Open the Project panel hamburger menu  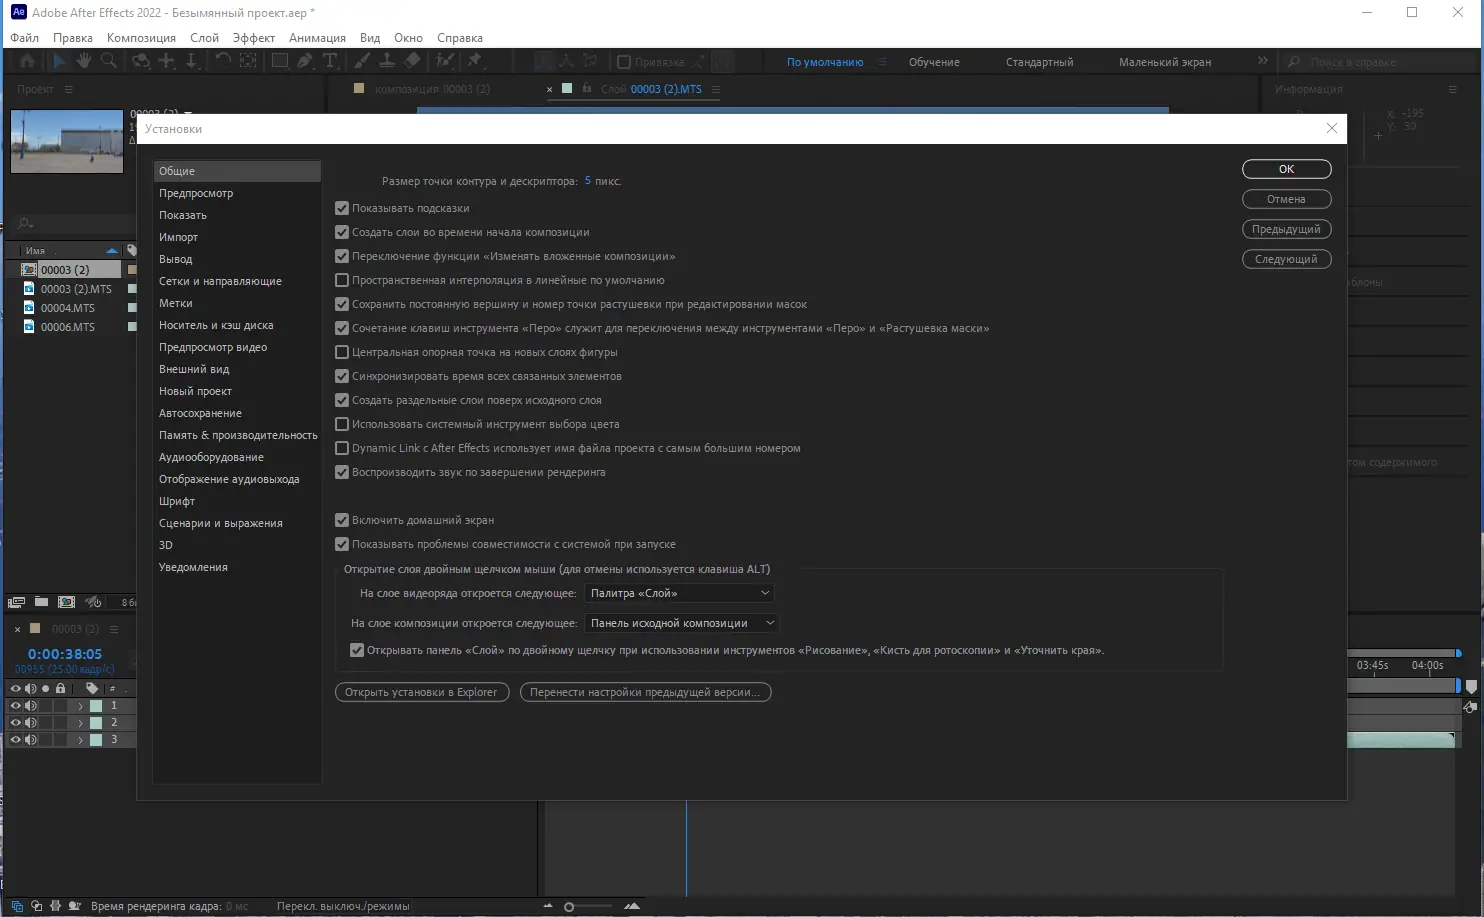click(69, 89)
